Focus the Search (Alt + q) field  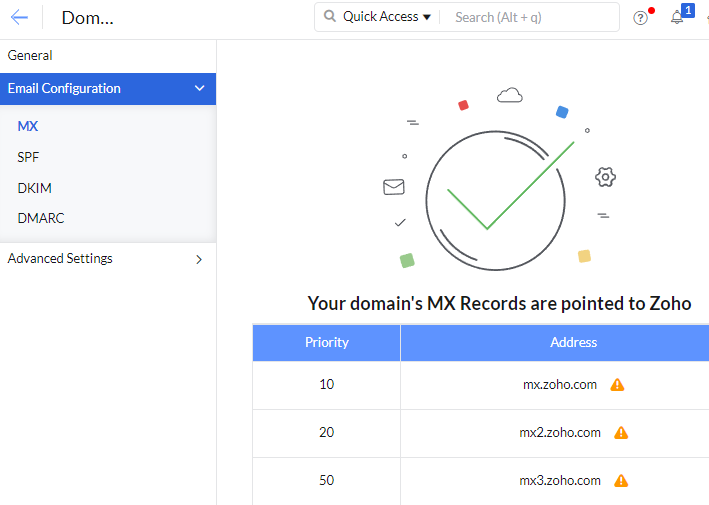[x=529, y=17]
